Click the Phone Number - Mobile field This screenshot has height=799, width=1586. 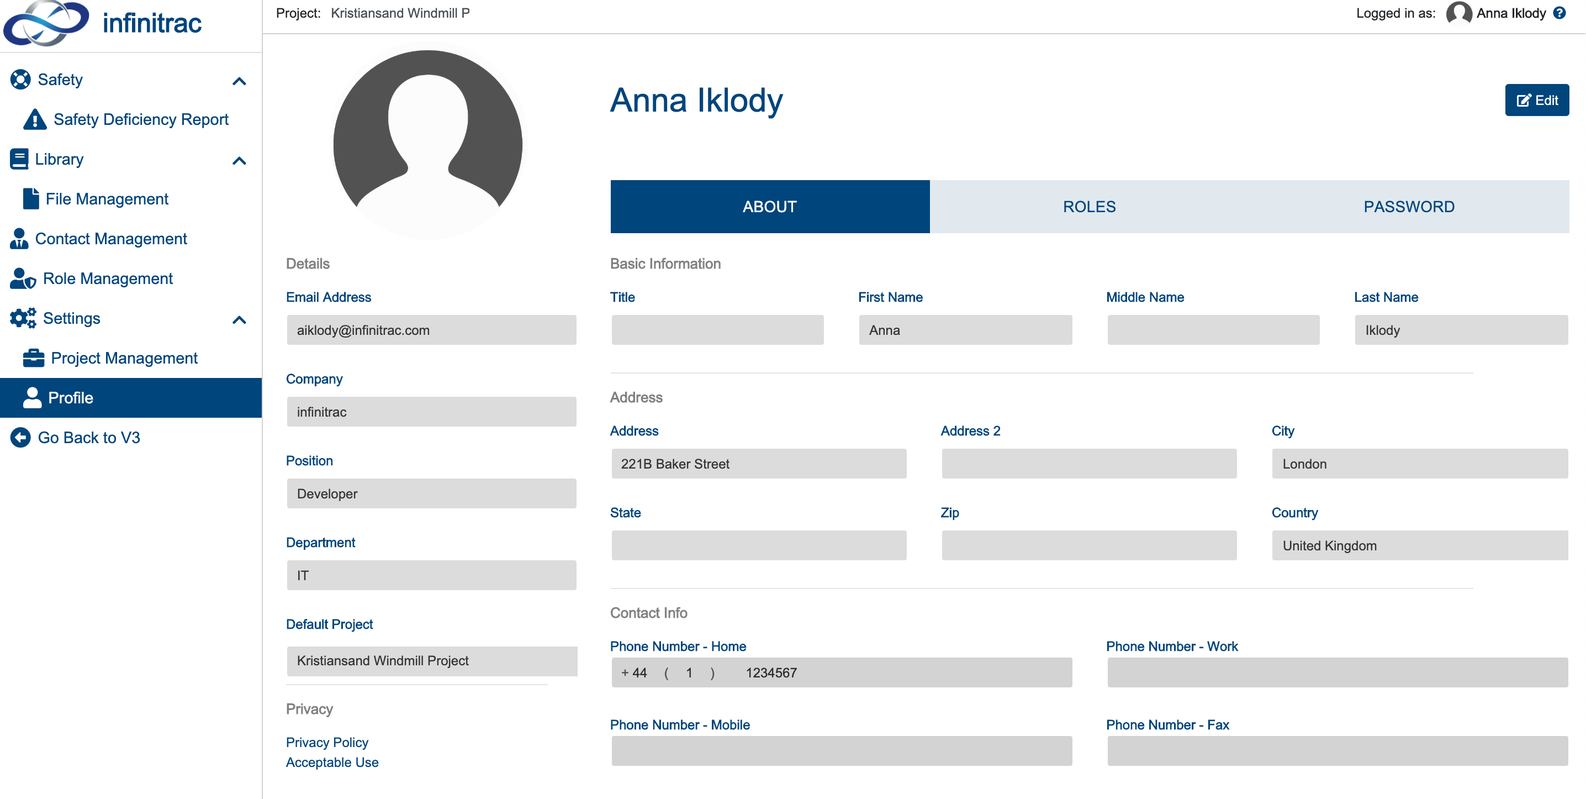pyautogui.click(x=841, y=751)
